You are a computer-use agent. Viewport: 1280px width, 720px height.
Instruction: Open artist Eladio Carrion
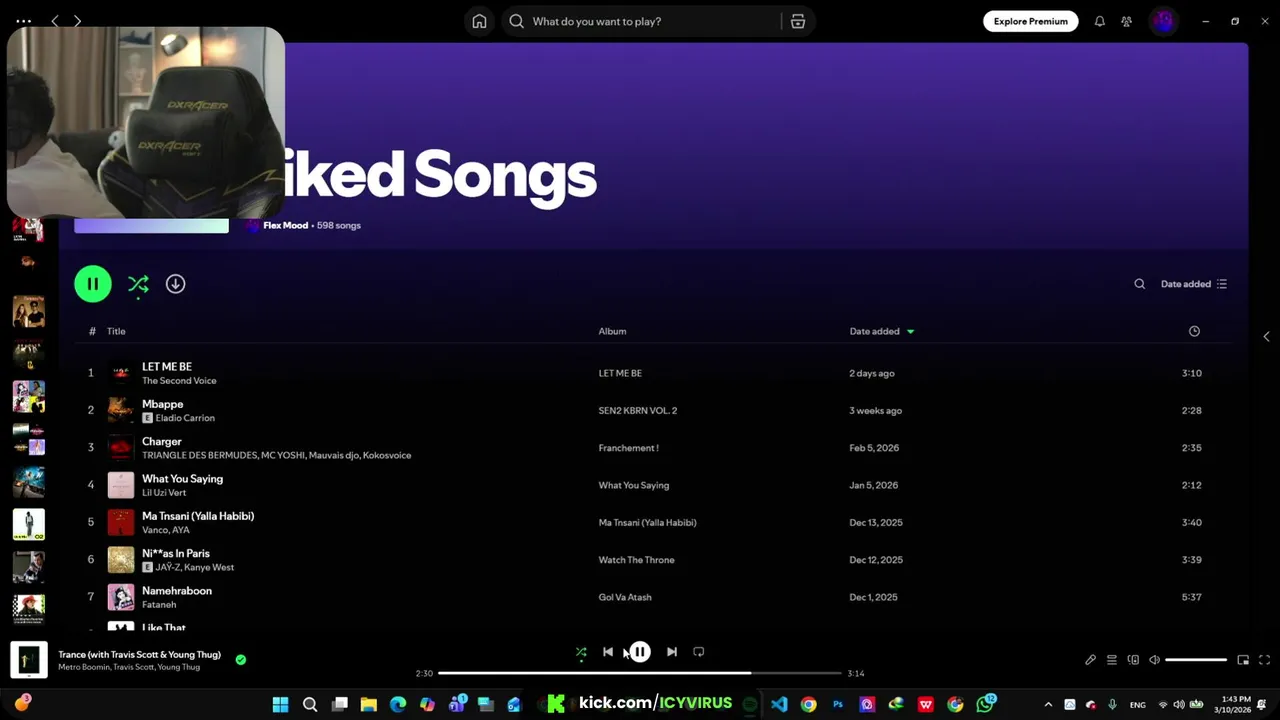tap(185, 418)
